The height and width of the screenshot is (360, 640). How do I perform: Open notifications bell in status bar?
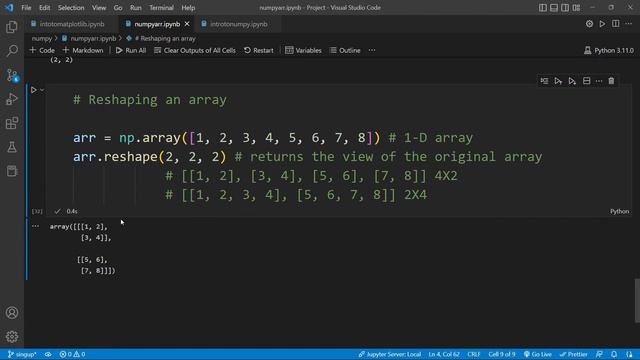614,354
